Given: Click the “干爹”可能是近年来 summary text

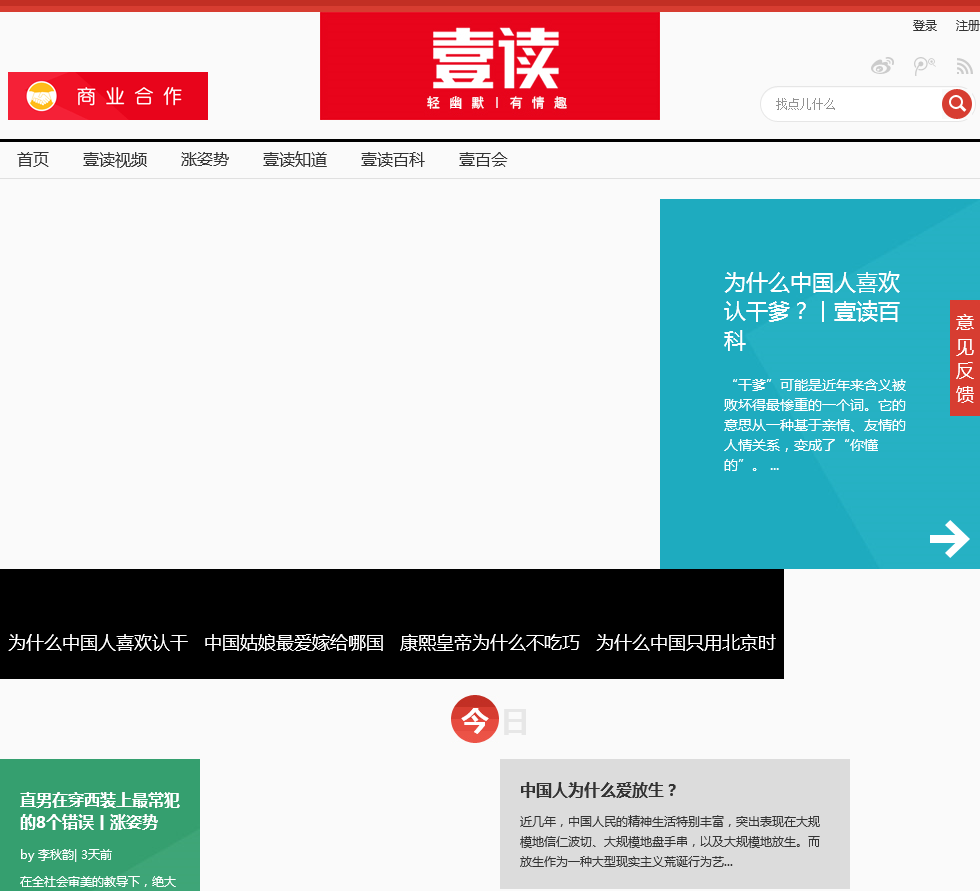Looking at the screenshot, I should pyautogui.click(x=814, y=425).
